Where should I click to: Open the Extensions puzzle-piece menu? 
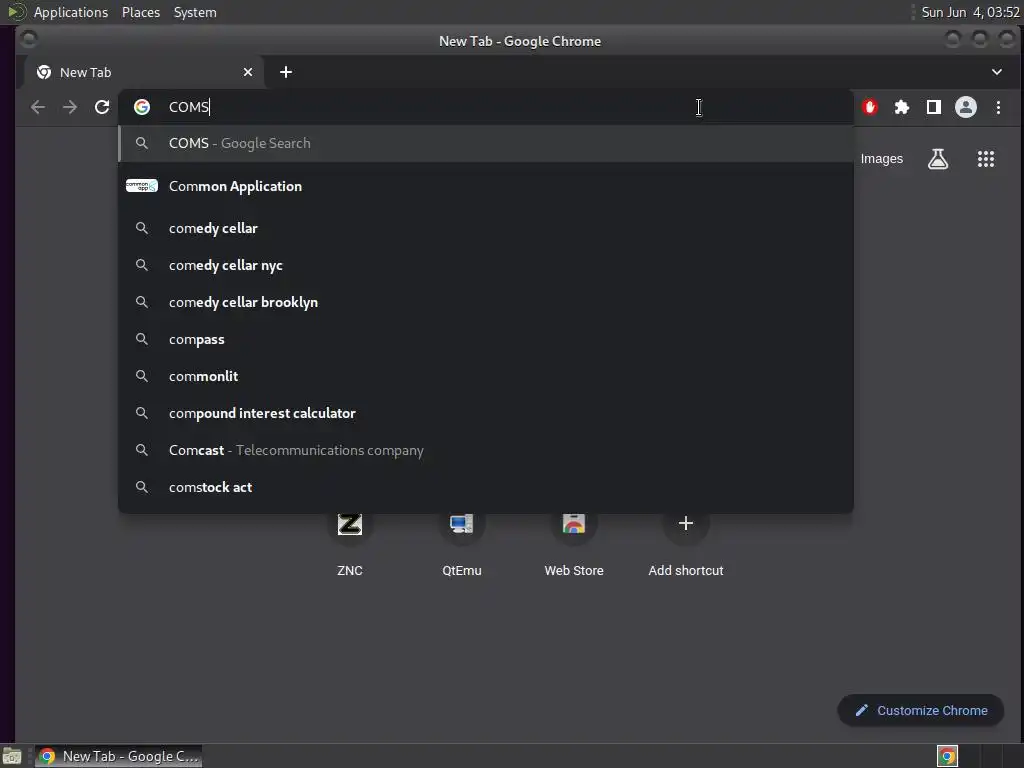(902, 107)
